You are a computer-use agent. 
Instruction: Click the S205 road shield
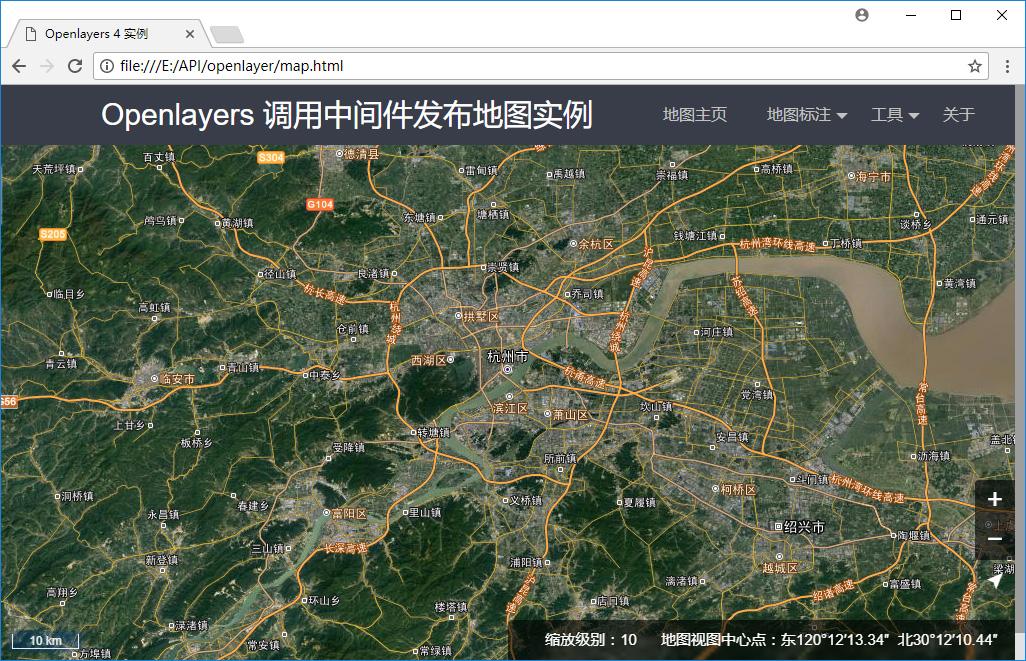pos(52,234)
